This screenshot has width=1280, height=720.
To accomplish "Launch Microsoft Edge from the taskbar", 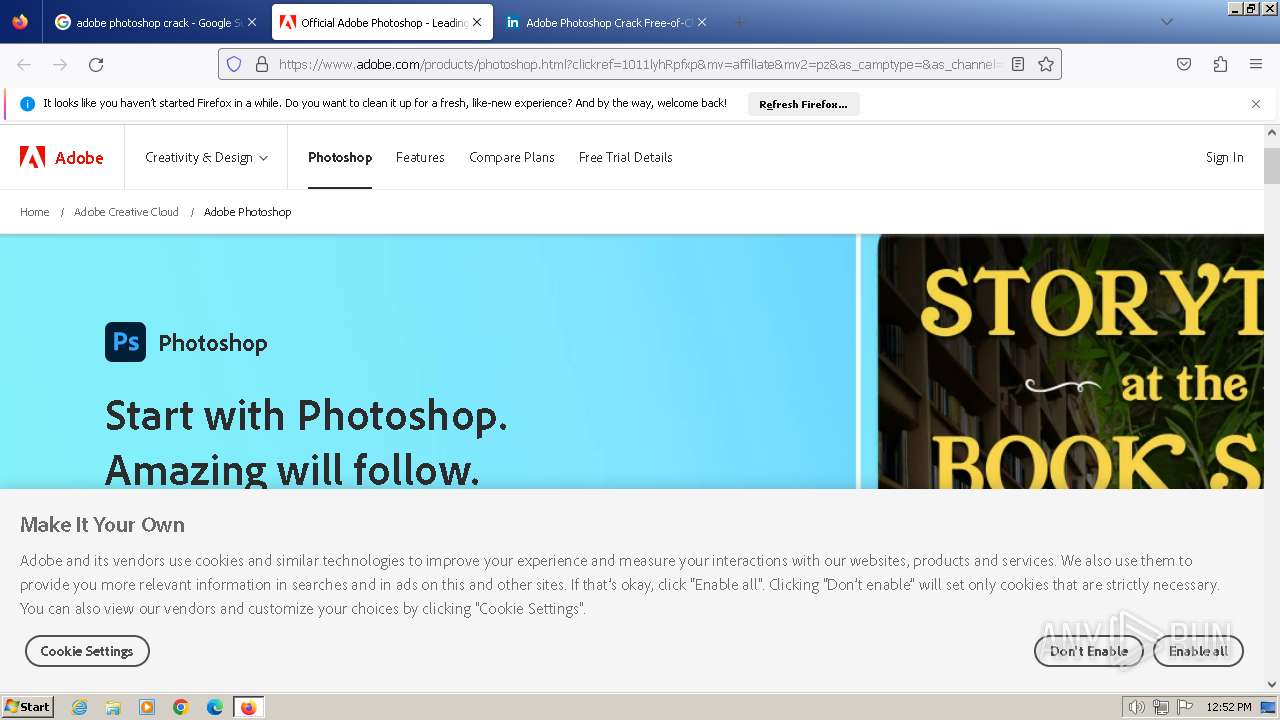I will [215, 707].
